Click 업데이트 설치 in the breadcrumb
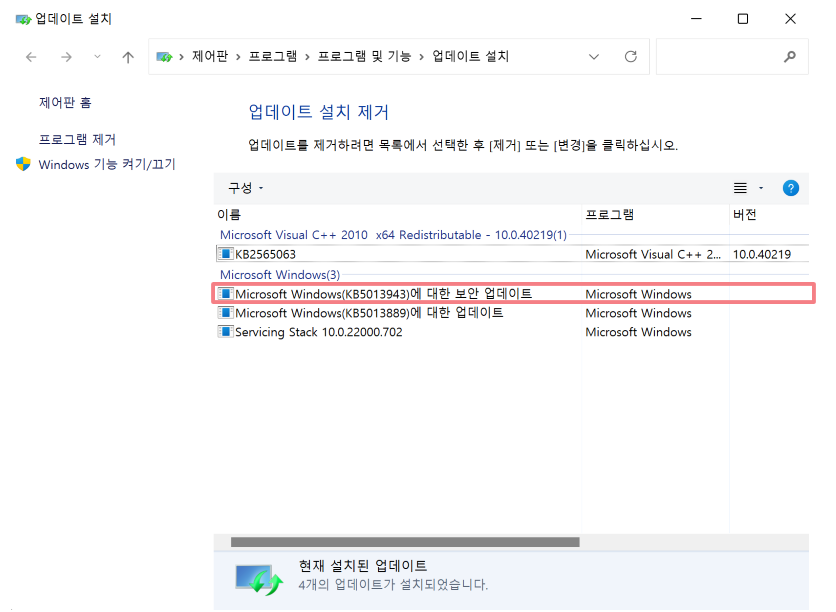836x612 pixels. click(x=470, y=56)
